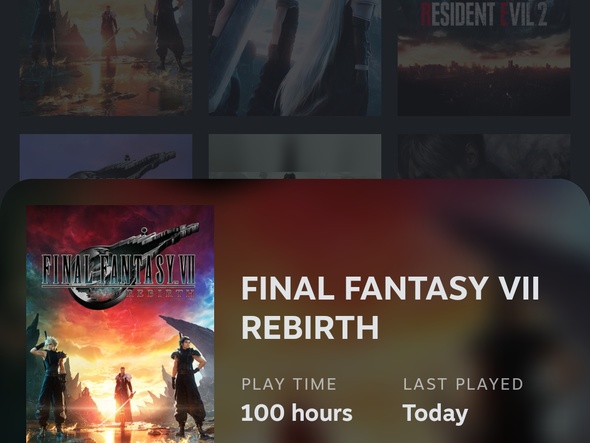Tap the PLAY TIME label
This screenshot has width=590, height=443.
point(289,384)
